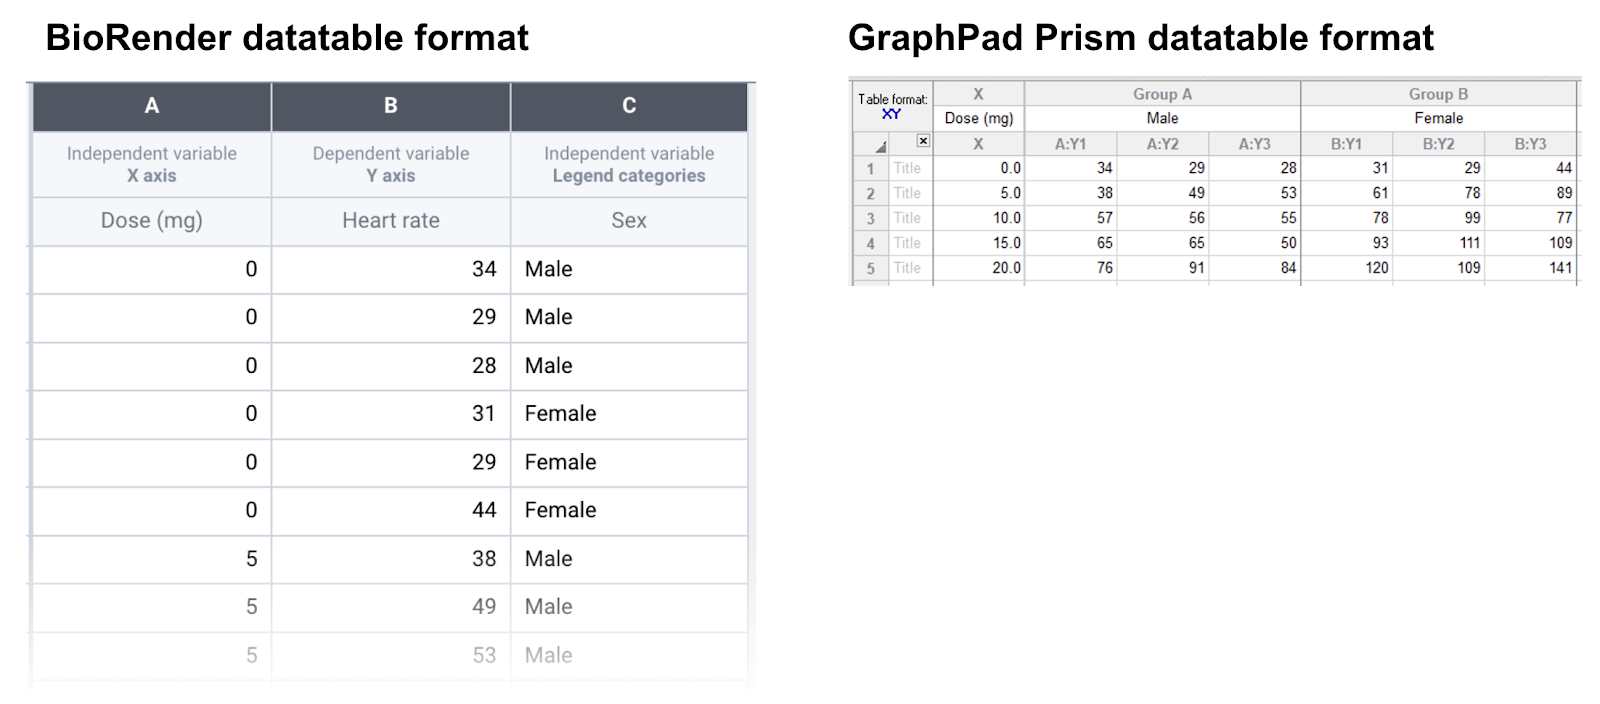This screenshot has height=704, width=1600.
Task: Click the row-title column X hide icon
Action: click(x=923, y=141)
